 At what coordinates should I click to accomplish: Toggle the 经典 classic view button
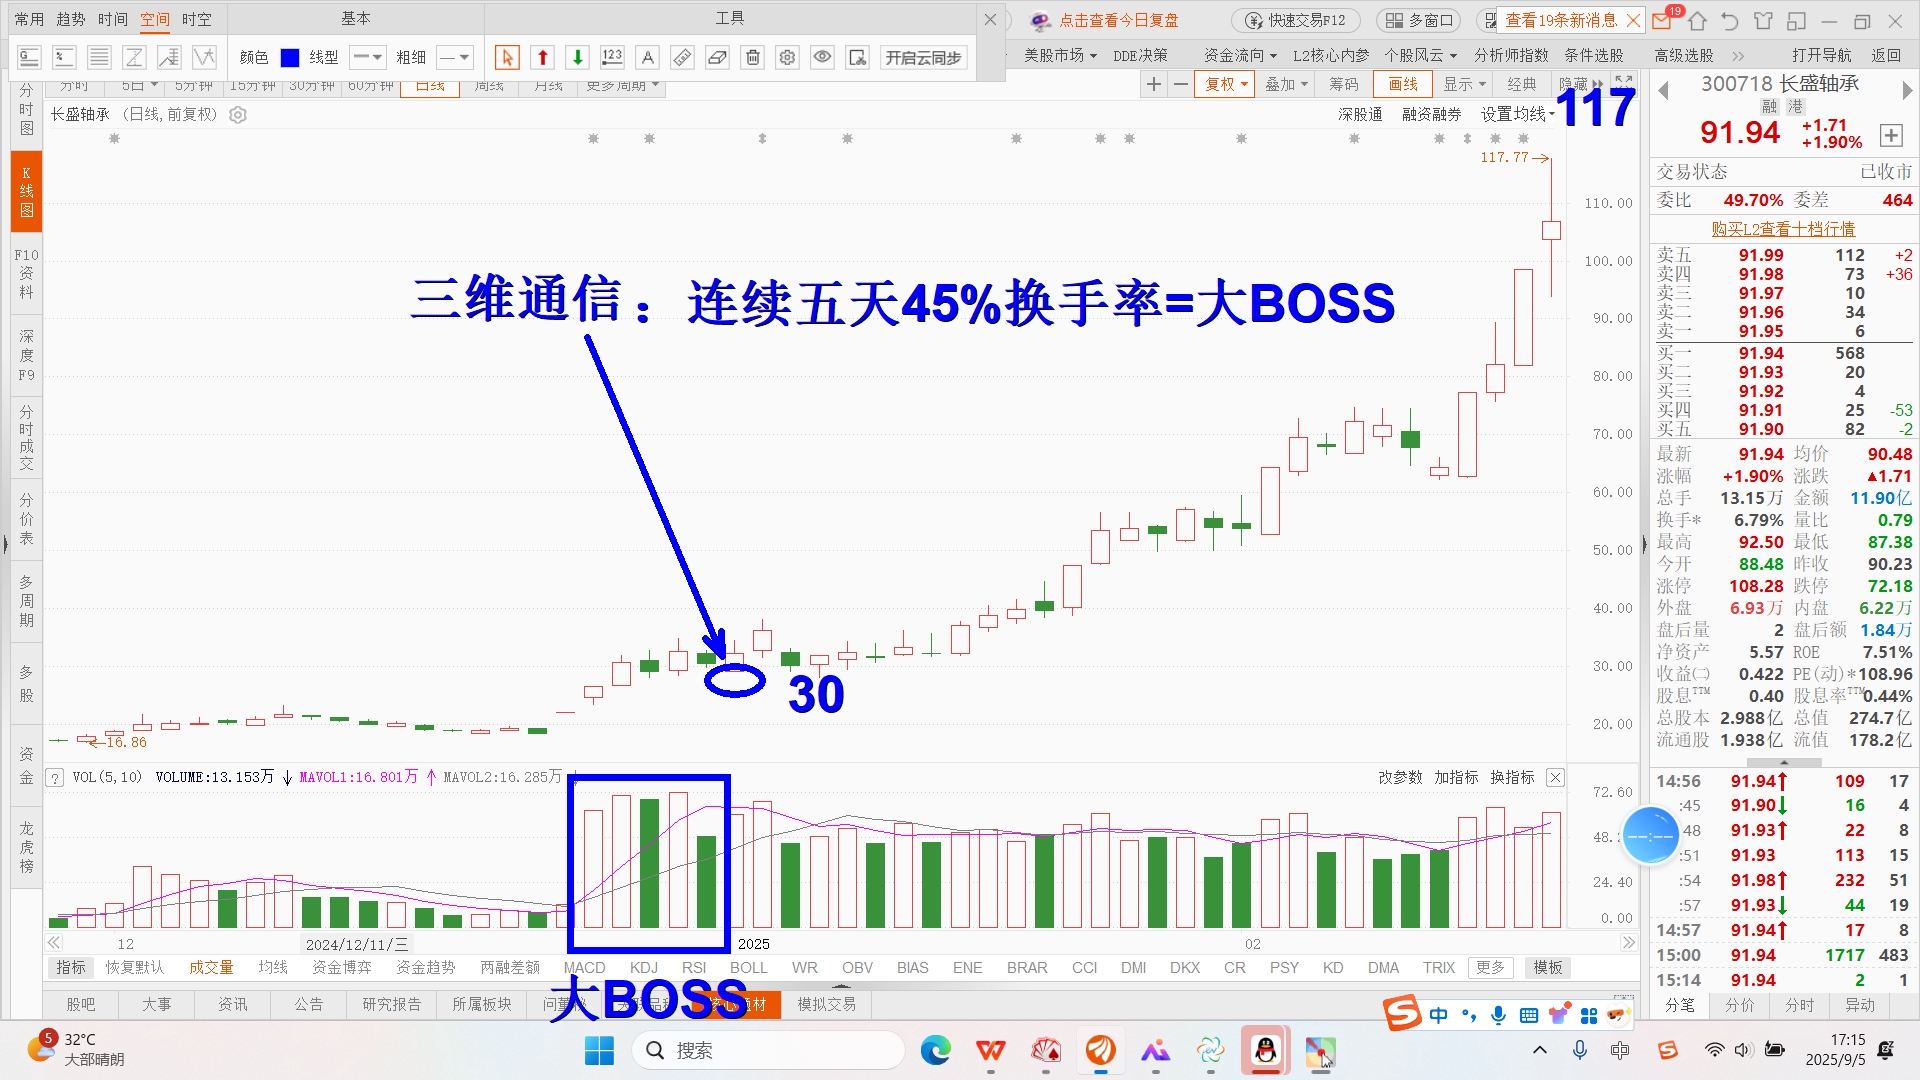(x=1522, y=85)
